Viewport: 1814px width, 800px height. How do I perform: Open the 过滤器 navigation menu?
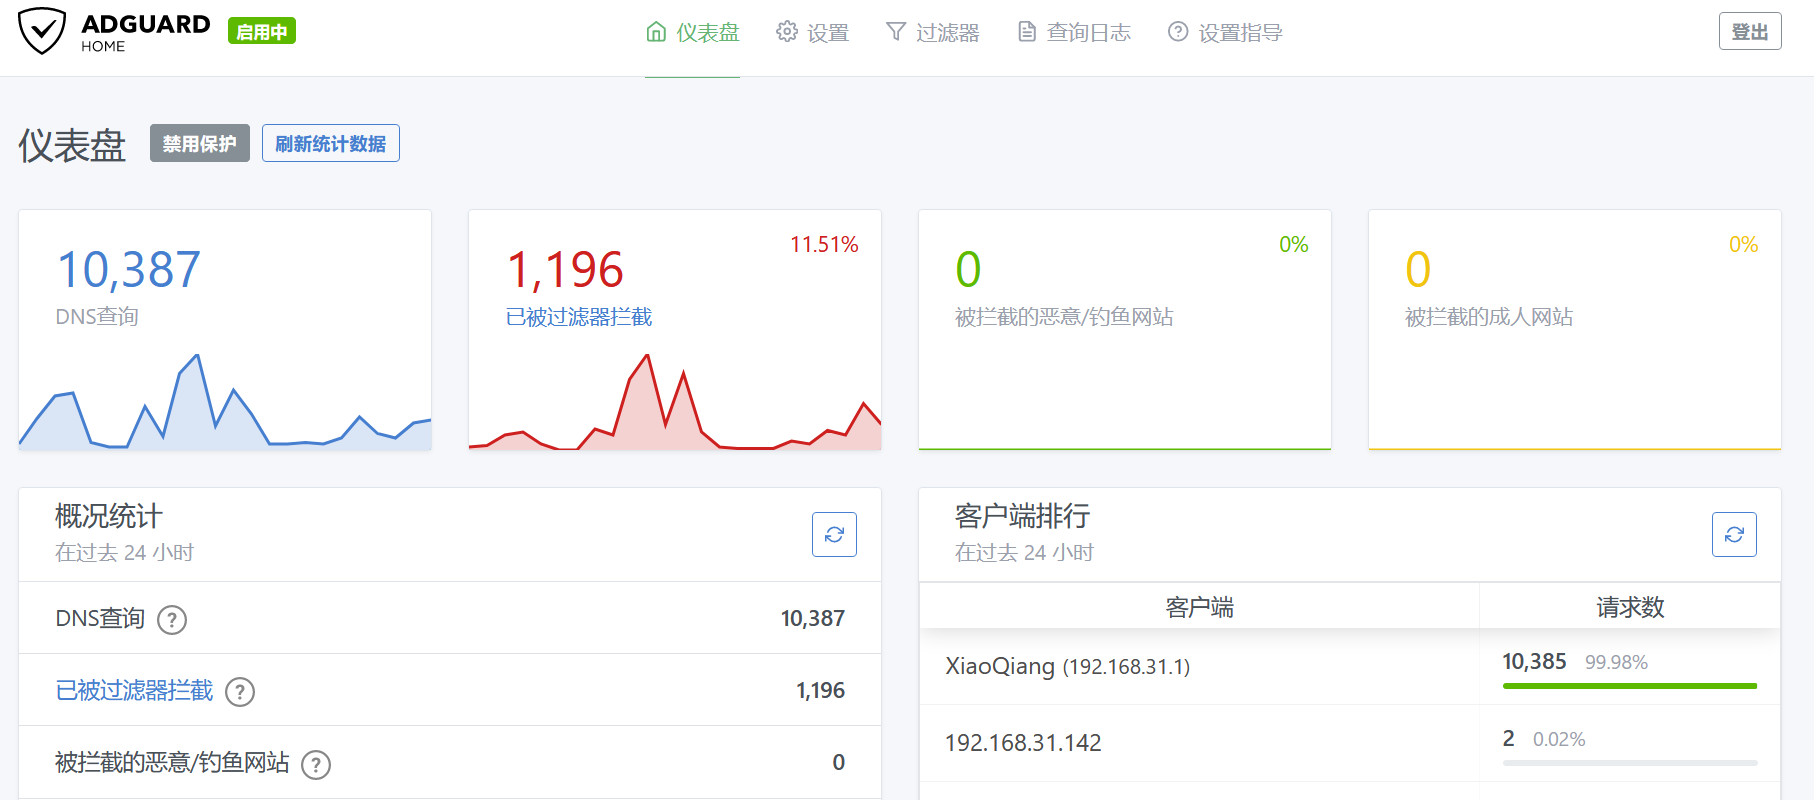click(x=932, y=32)
